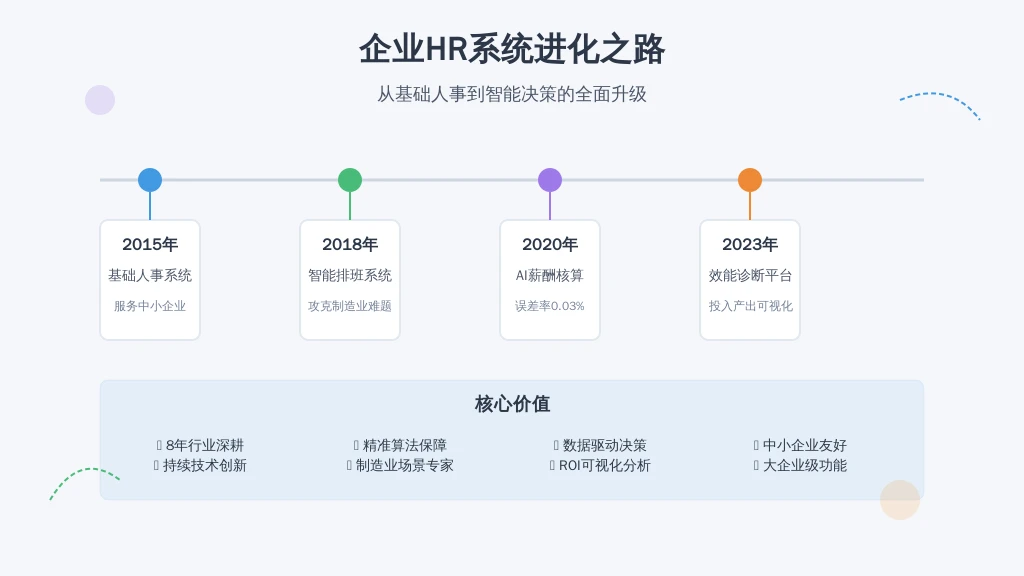The width and height of the screenshot is (1024, 576).
Task: Select the 大企业级功能 bullet item
Action: [804, 465]
